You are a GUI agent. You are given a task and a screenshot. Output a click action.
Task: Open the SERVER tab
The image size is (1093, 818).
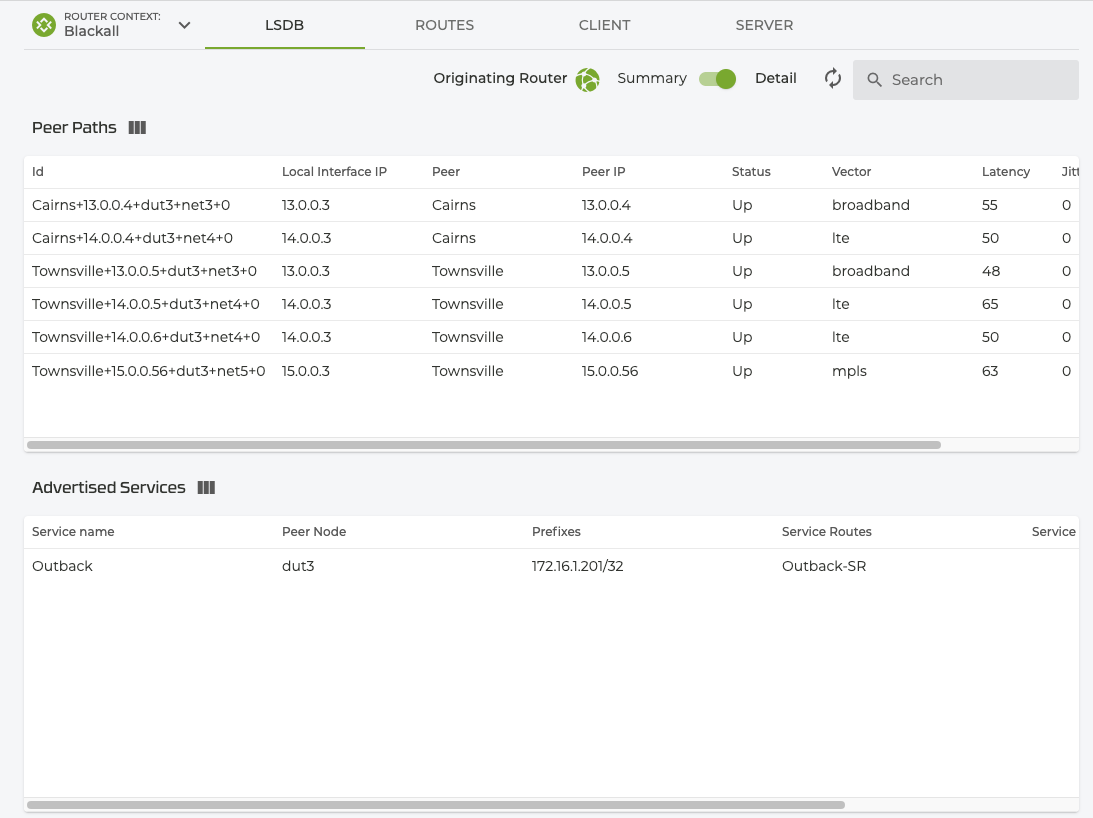coord(764,25)
